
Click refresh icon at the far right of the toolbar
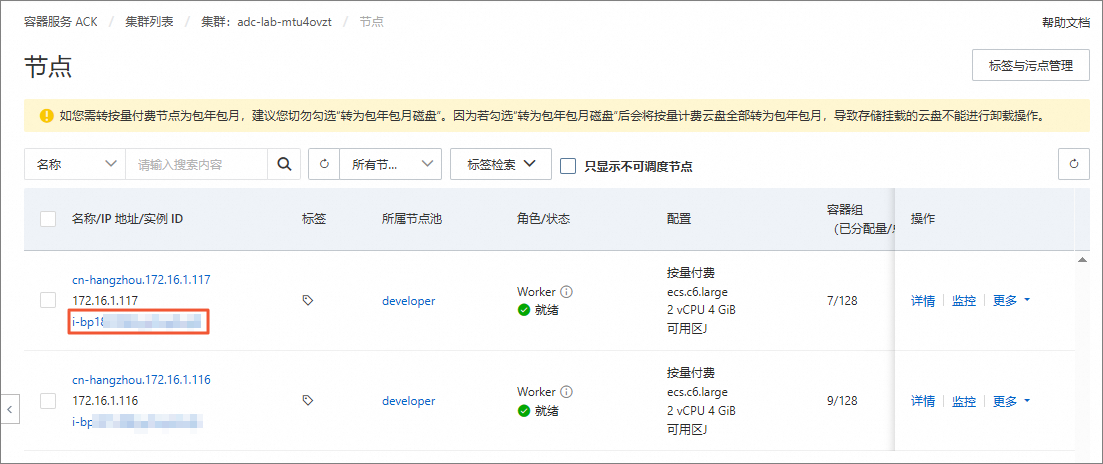pos(1074,165)
